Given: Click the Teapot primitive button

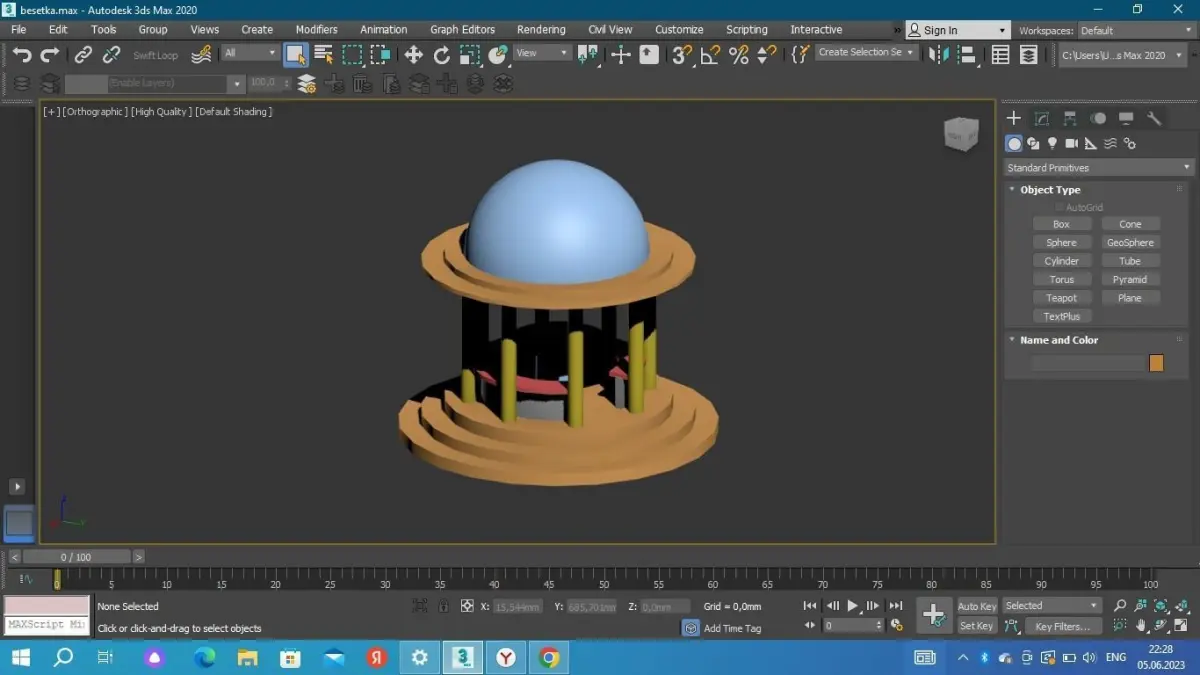Looking at the screenshot, I should pos(1061,298).
